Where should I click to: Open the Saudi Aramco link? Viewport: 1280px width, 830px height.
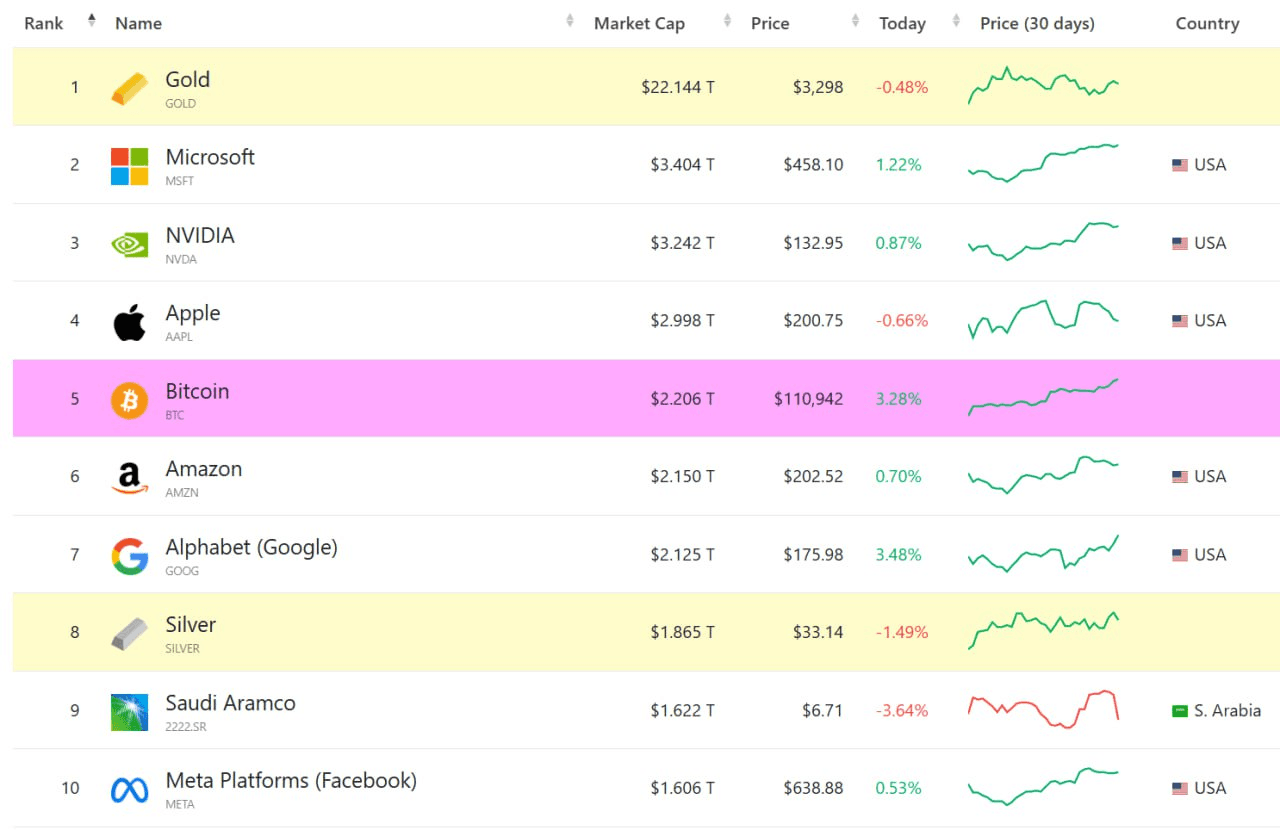tap(230, 703)
